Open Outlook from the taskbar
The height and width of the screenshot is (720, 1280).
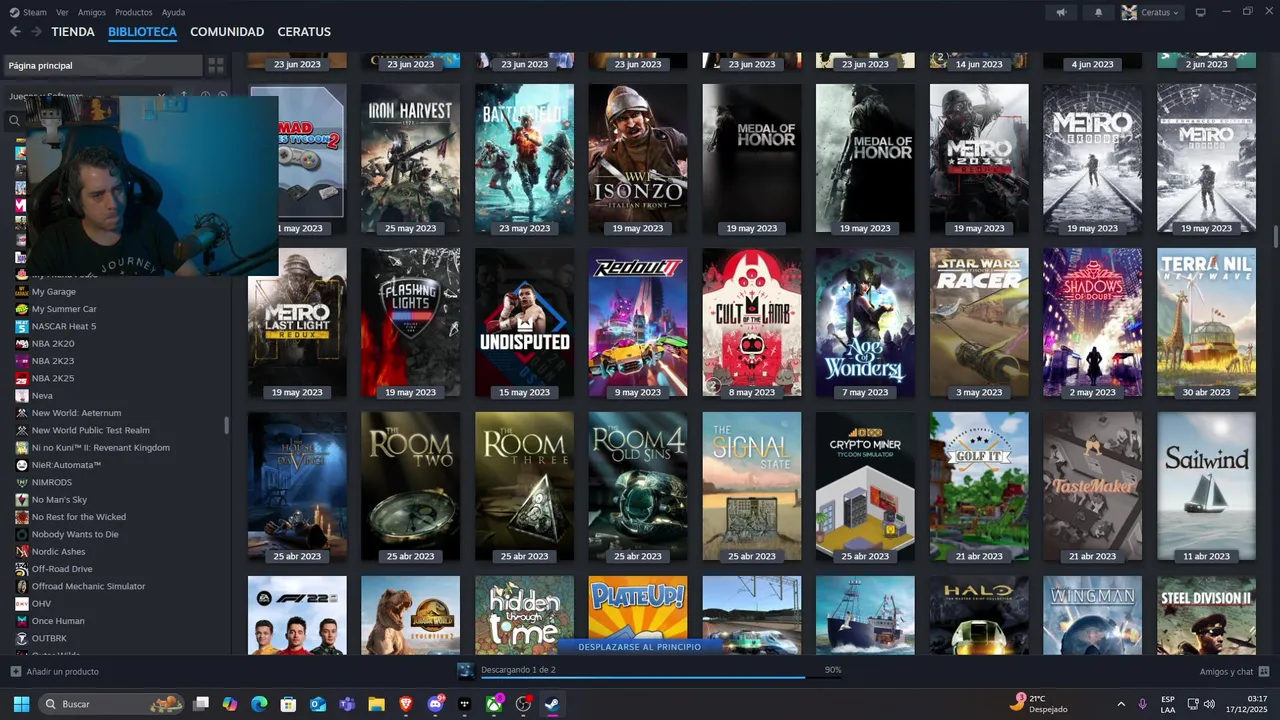coord(318,704)
